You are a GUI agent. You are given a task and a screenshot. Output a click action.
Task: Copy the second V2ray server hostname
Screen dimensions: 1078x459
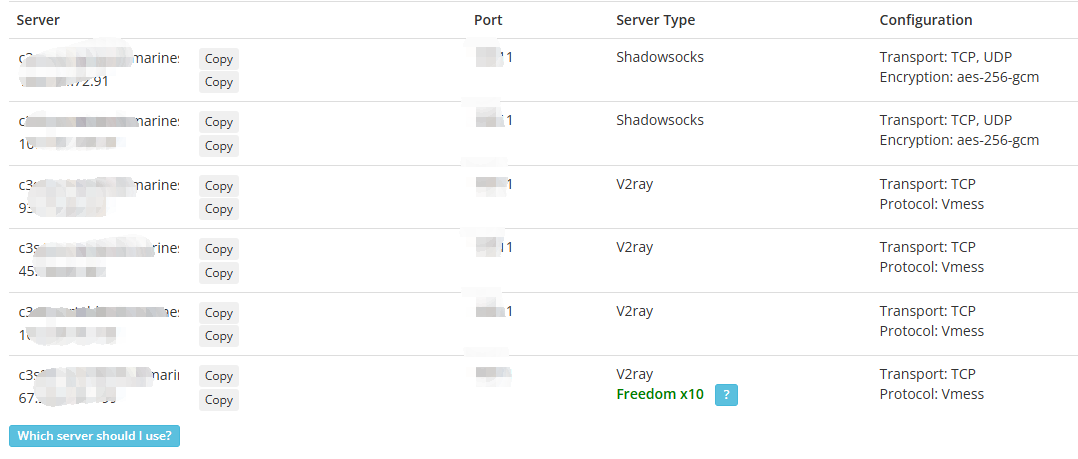[219, 249]
